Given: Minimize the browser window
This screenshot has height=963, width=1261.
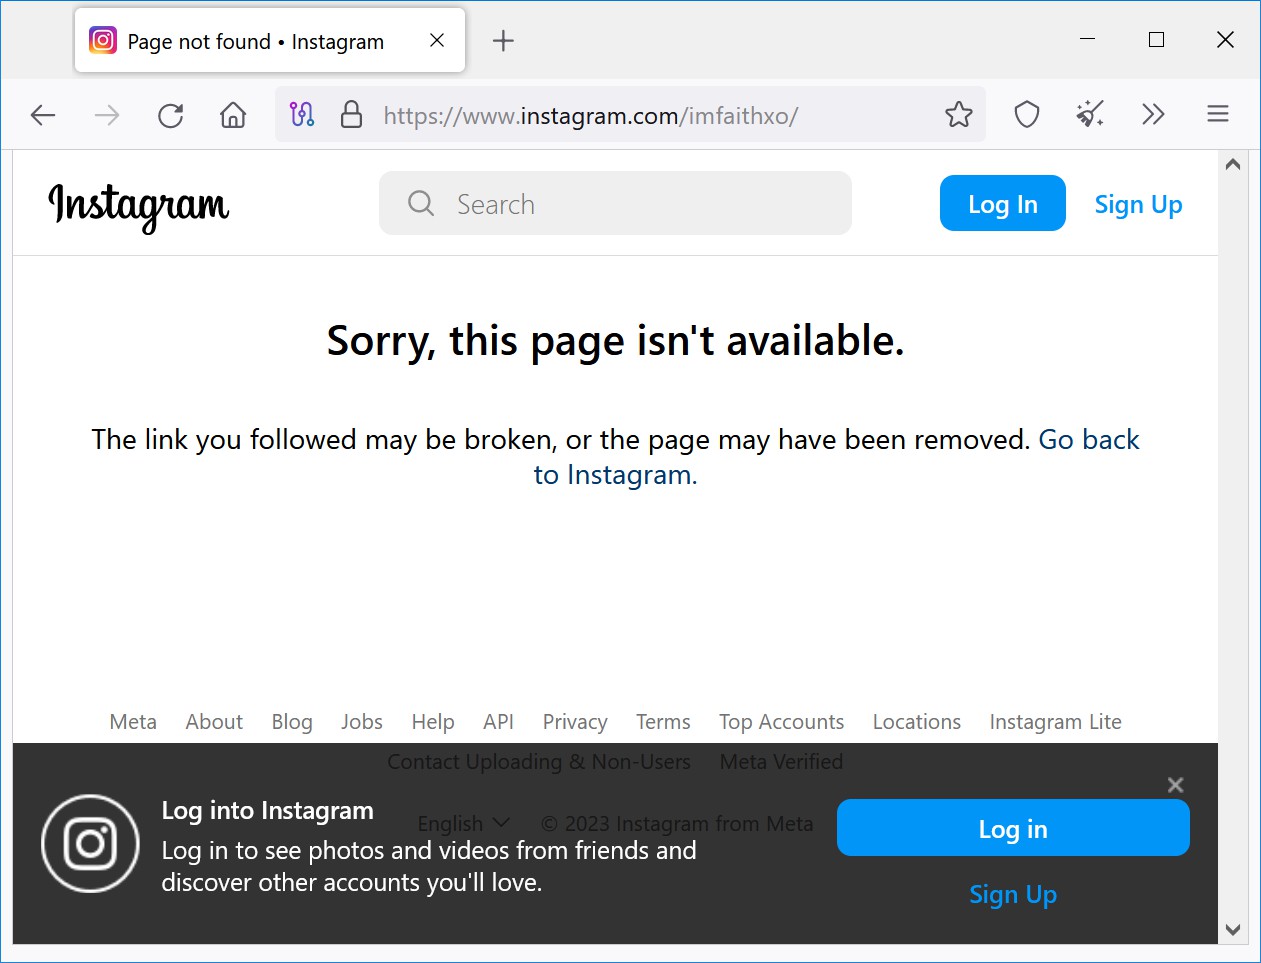Looking at the screenshot, I should coord(1088,39).
